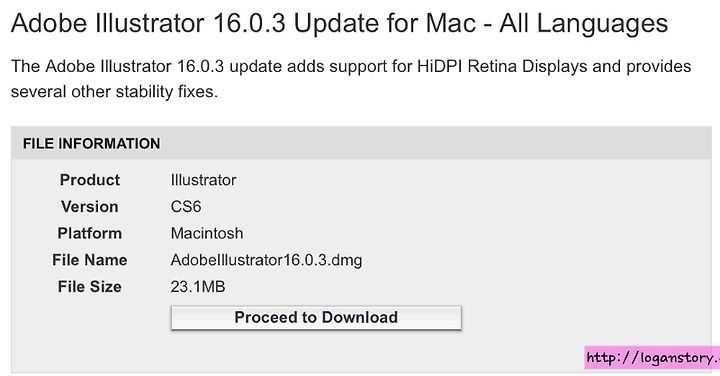The width and height of the screenshot is (720, 376).
Task: Click the CS6 version value
Action: pyautogui.click(x=186, y=207)
